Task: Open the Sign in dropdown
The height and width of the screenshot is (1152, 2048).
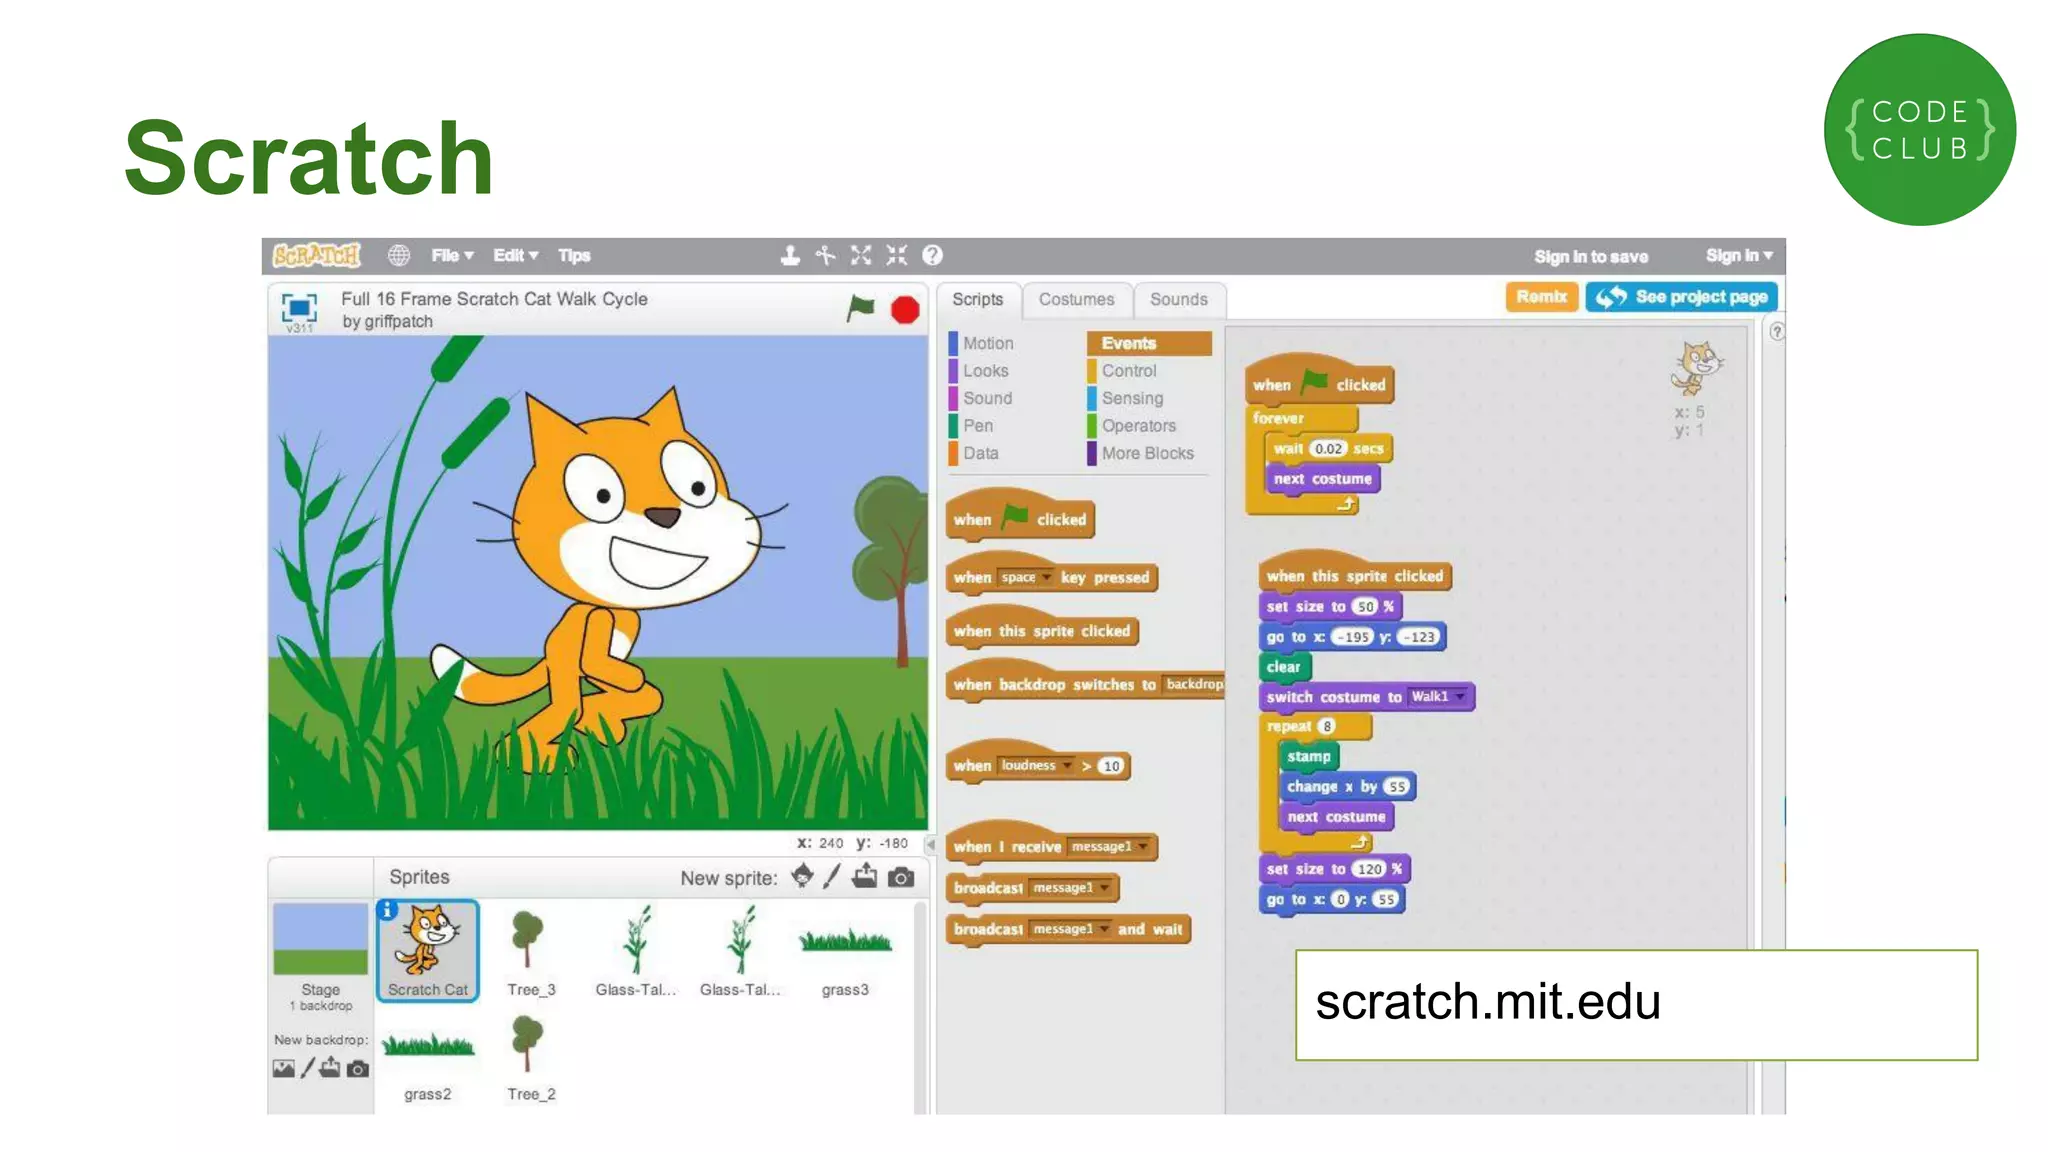Action: [x=1739, y=256]
